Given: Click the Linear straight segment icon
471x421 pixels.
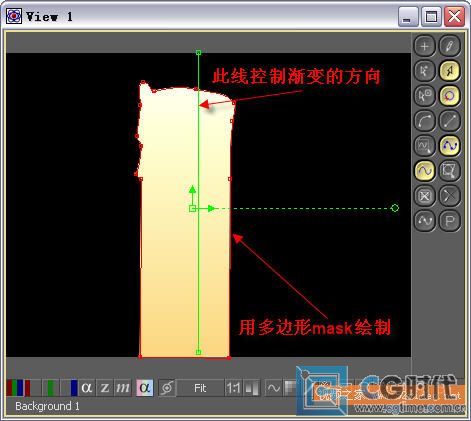Looking at the screenshot, I should click(x=449, y=121).
